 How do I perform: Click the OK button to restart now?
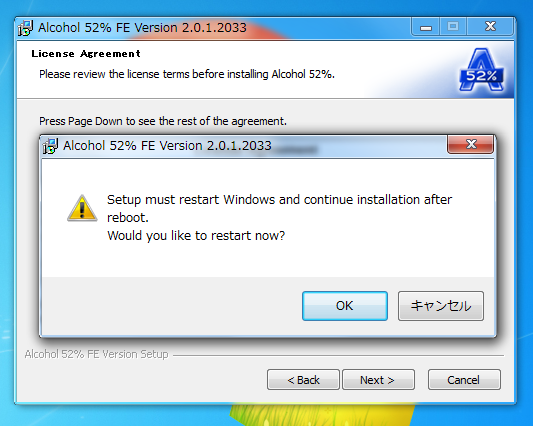[345, 306]
